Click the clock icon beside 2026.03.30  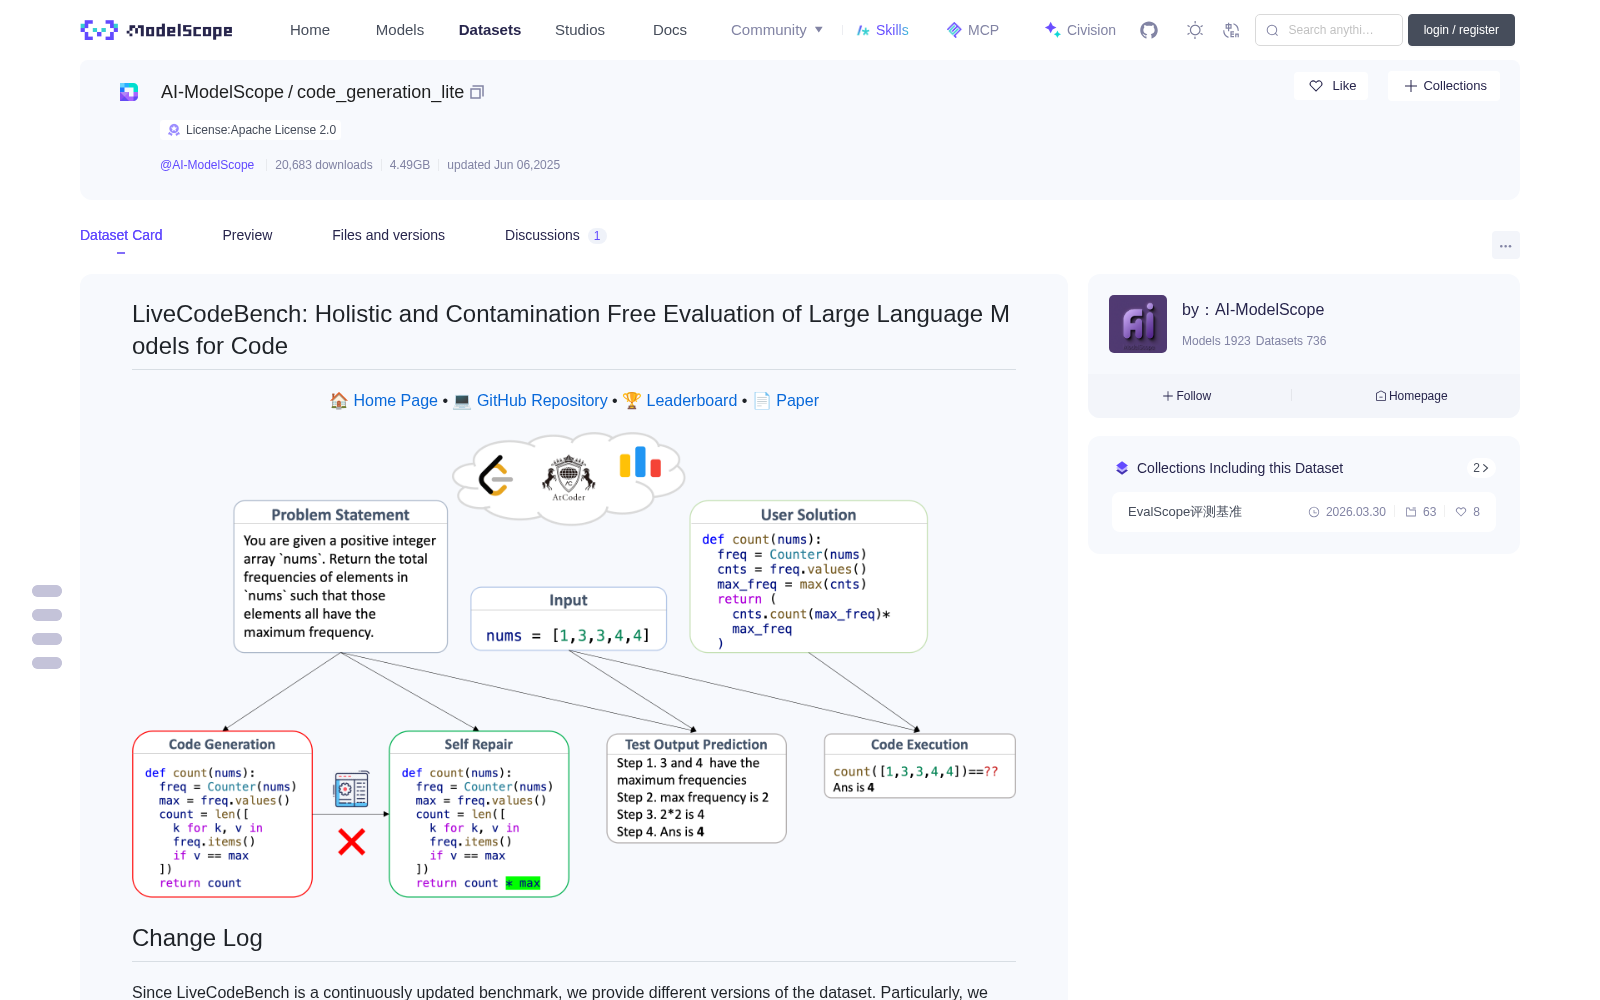[x=1314, y=512]
